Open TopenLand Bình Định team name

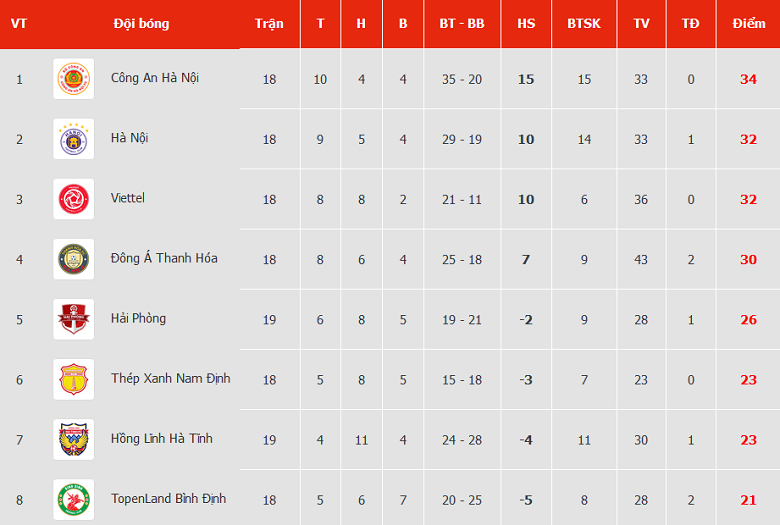pyautogui.click(x=168, y=498)
